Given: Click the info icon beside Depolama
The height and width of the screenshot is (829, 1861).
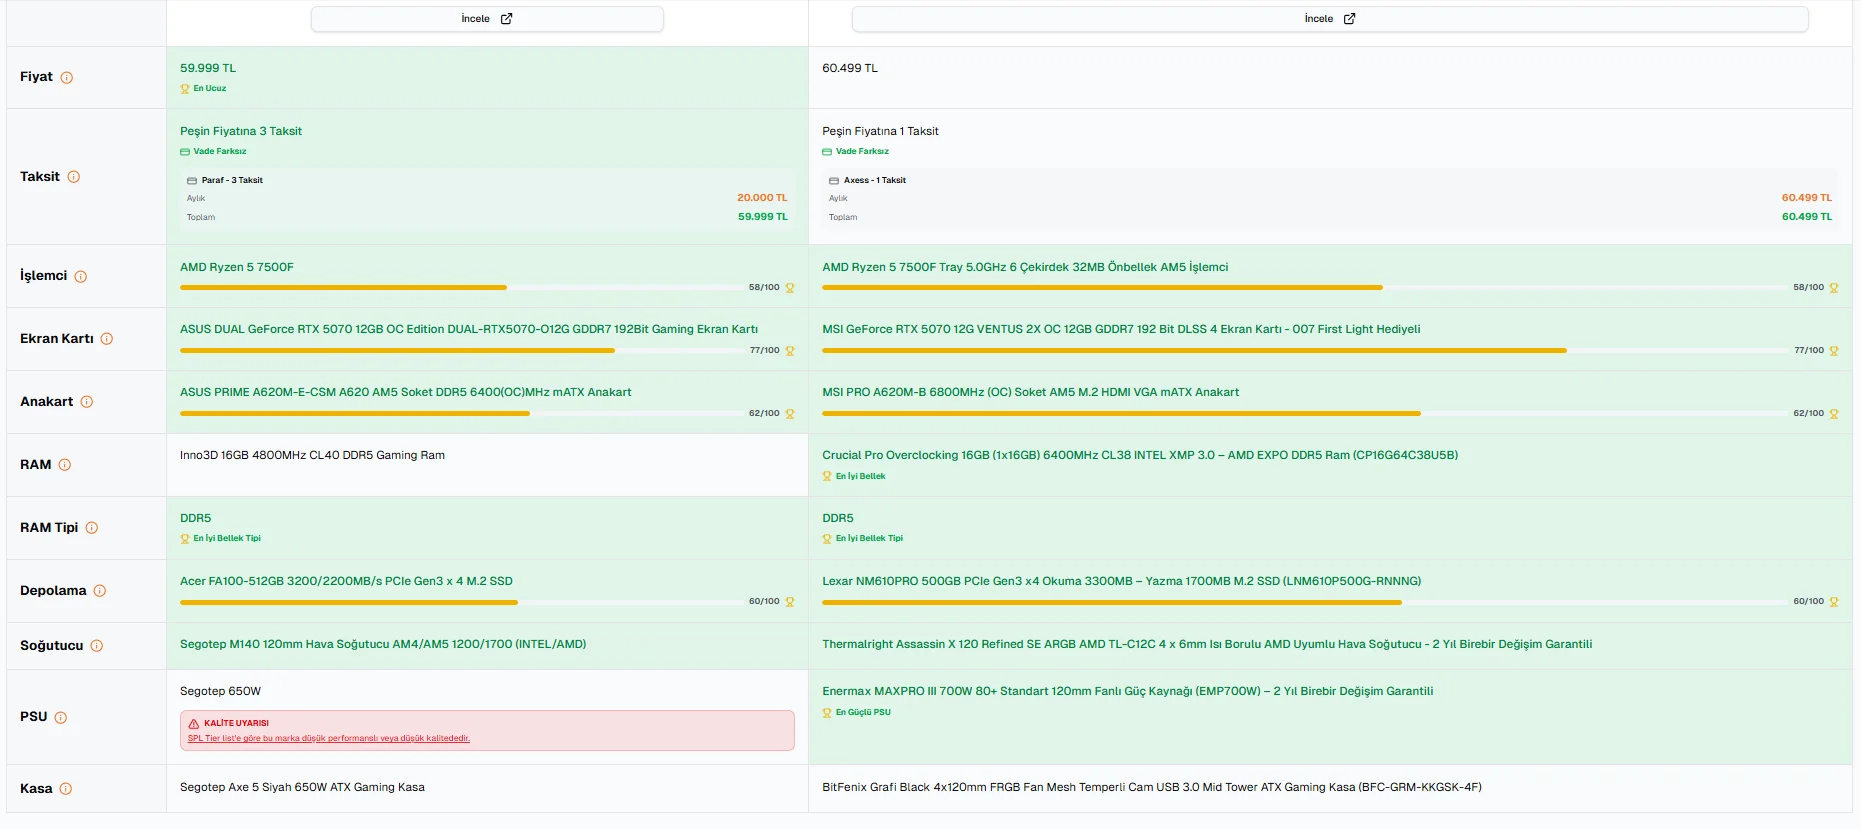Looking at the screenshot, I should point(100,591).
